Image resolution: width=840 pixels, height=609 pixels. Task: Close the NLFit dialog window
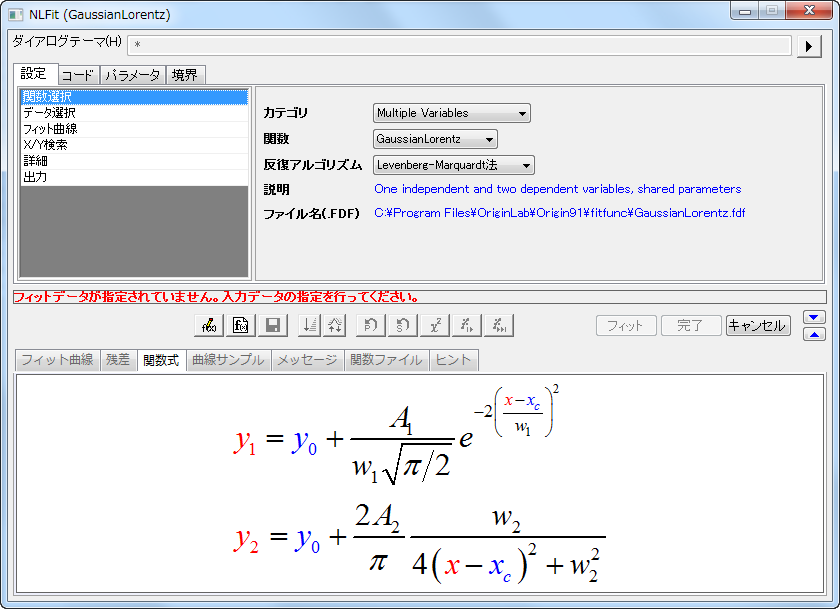(809, 11)
